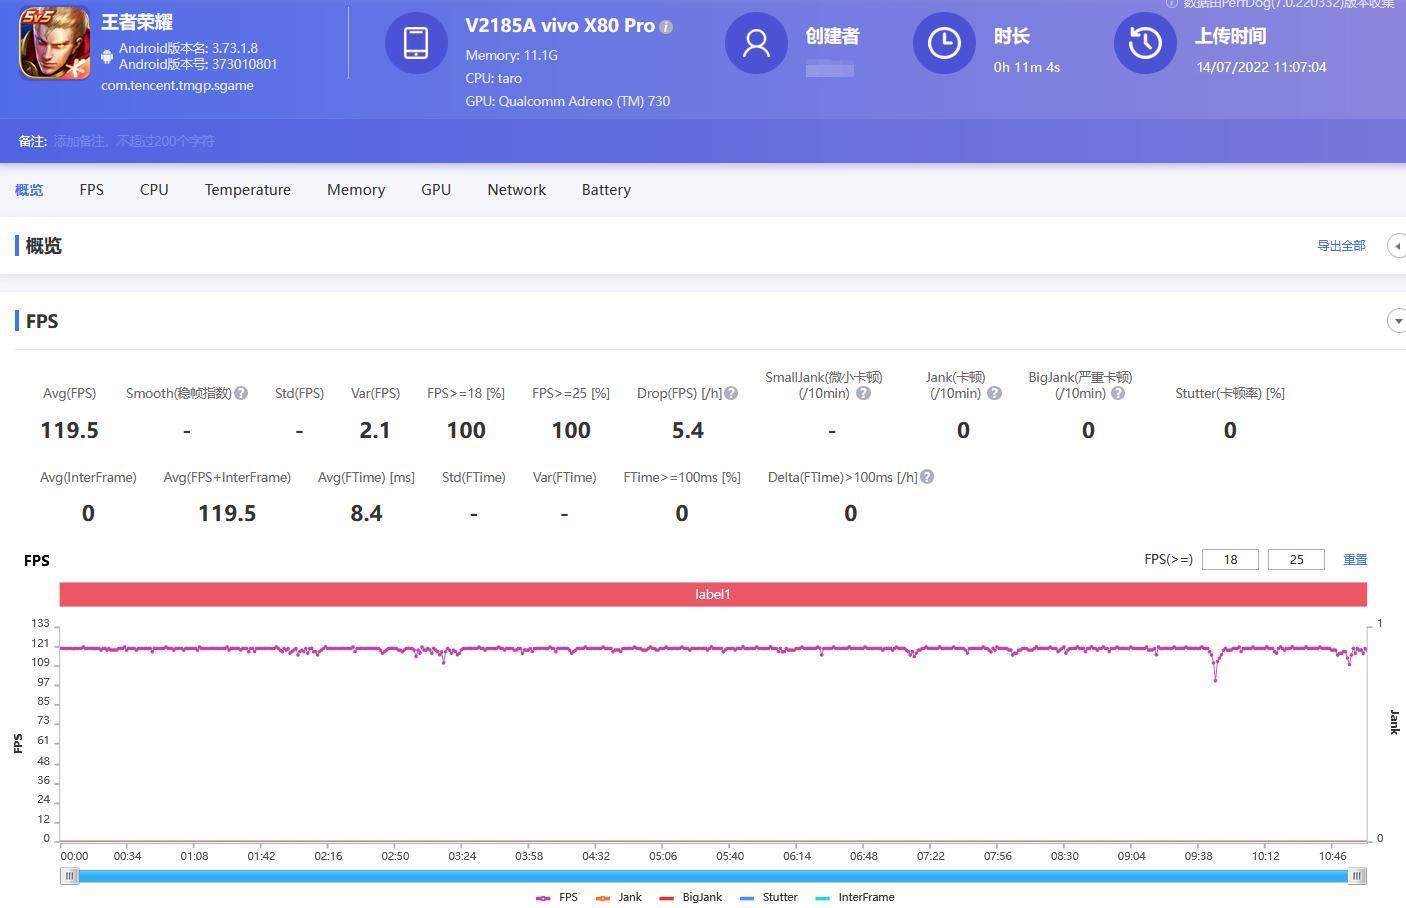The width and height of the screenshot is (1406, 908).
Task: Click the help icon beside Drop(FPS) [/h]
Action: [x=731, y=394]
